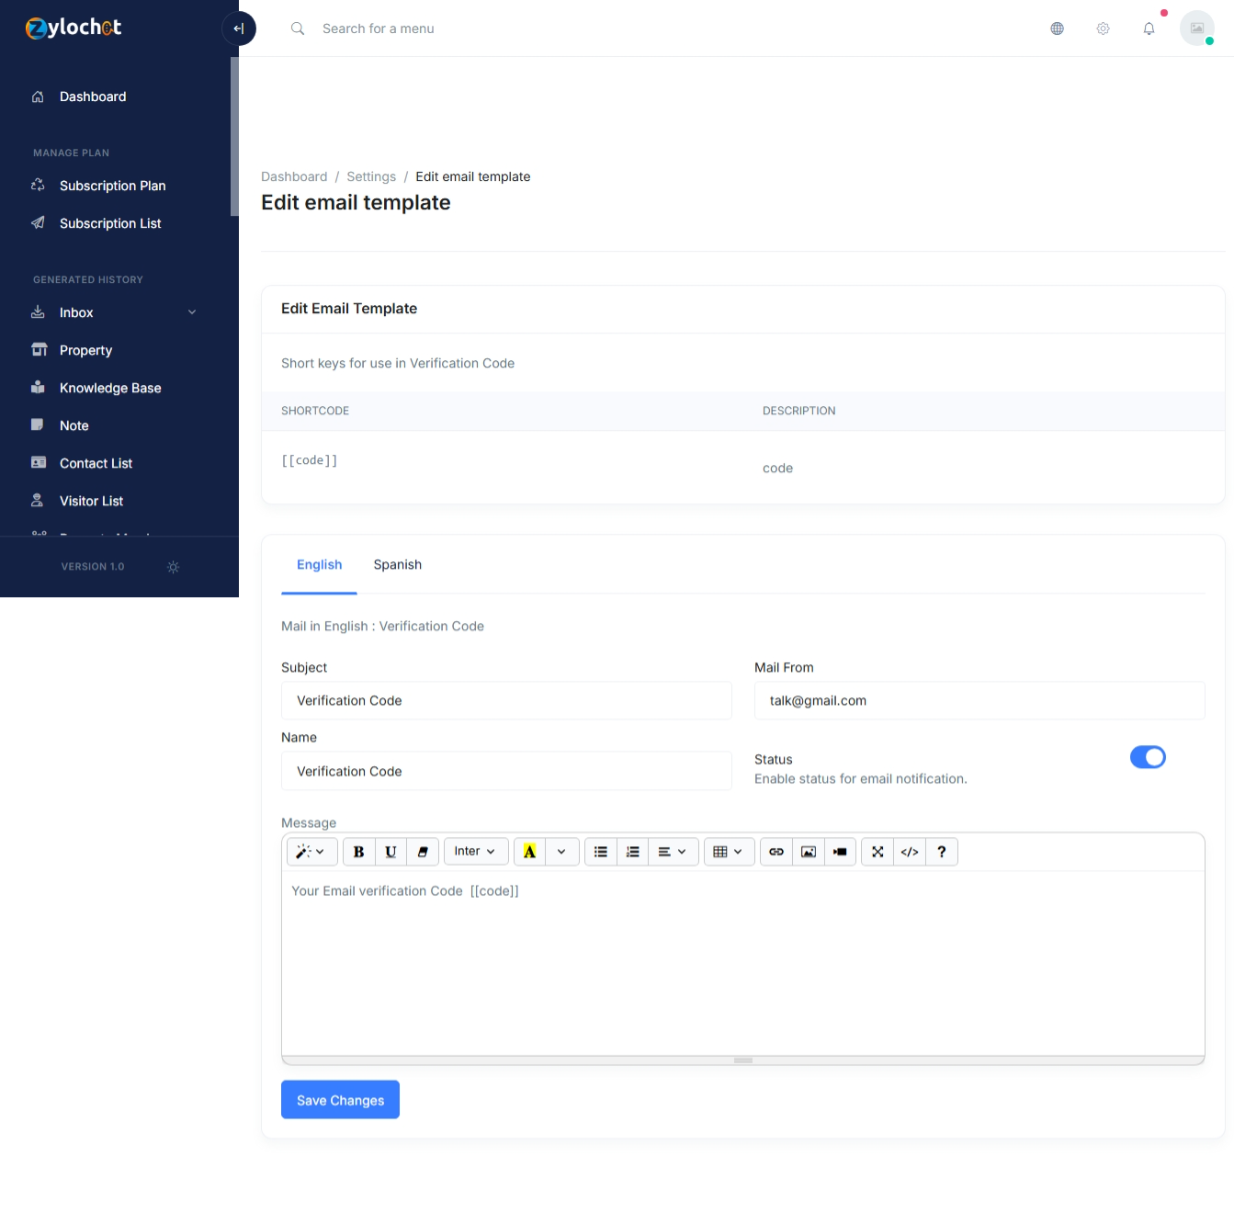Create an unordered bullet list
This screenshot has width=1234, height=1215.
click(600, 852)
